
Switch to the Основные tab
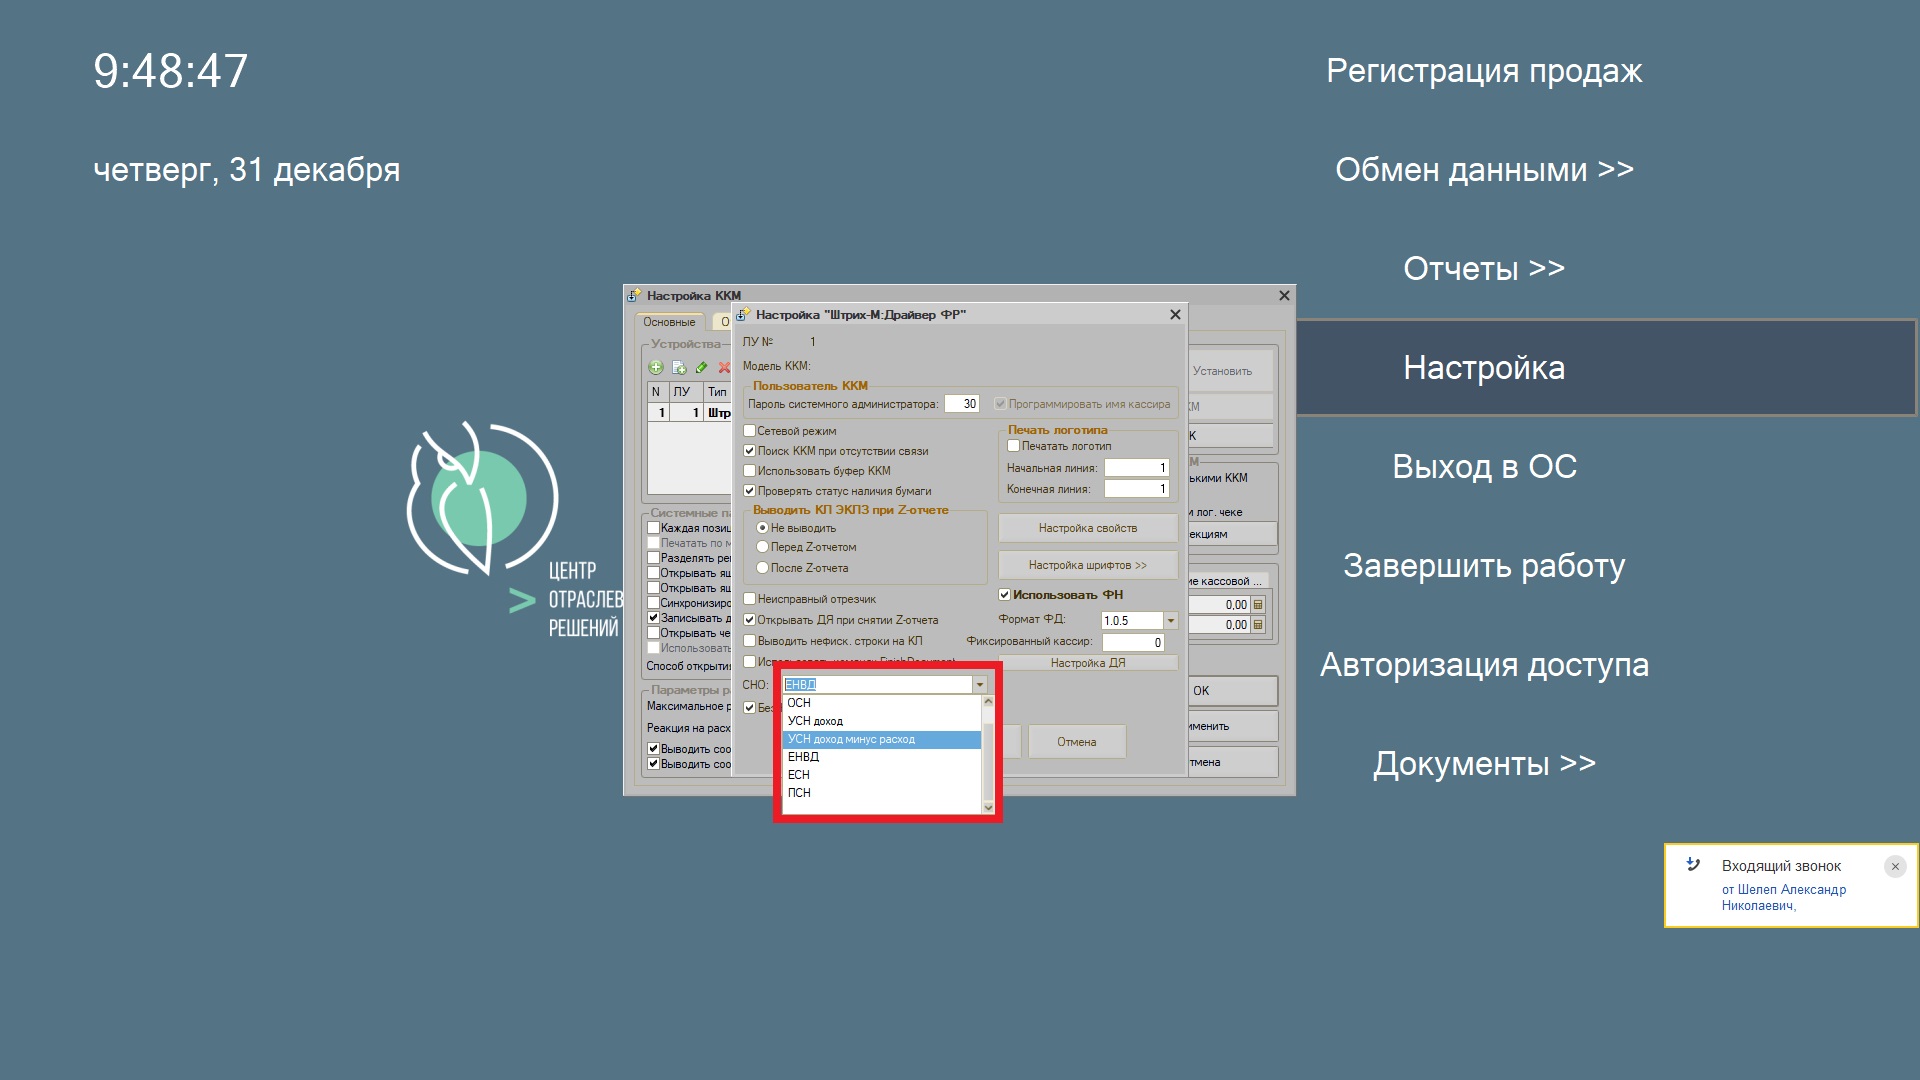(669, 322)
